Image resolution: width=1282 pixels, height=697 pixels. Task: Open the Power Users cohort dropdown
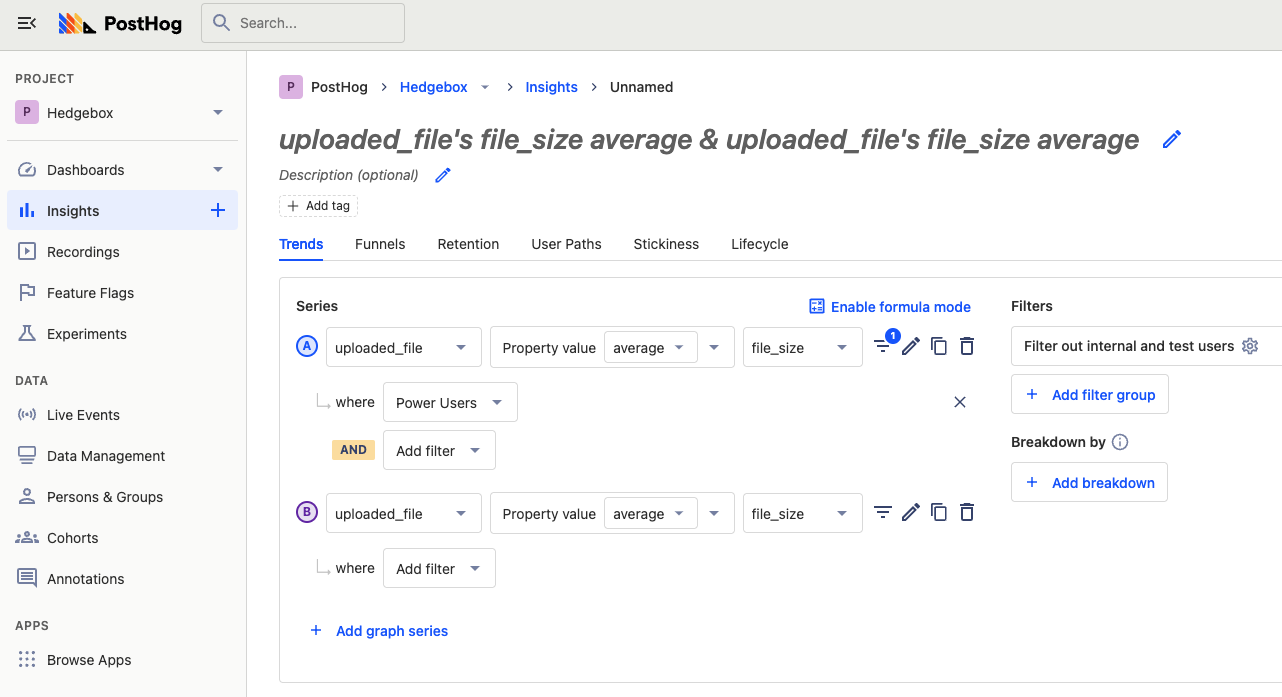[x=450, y=402]
